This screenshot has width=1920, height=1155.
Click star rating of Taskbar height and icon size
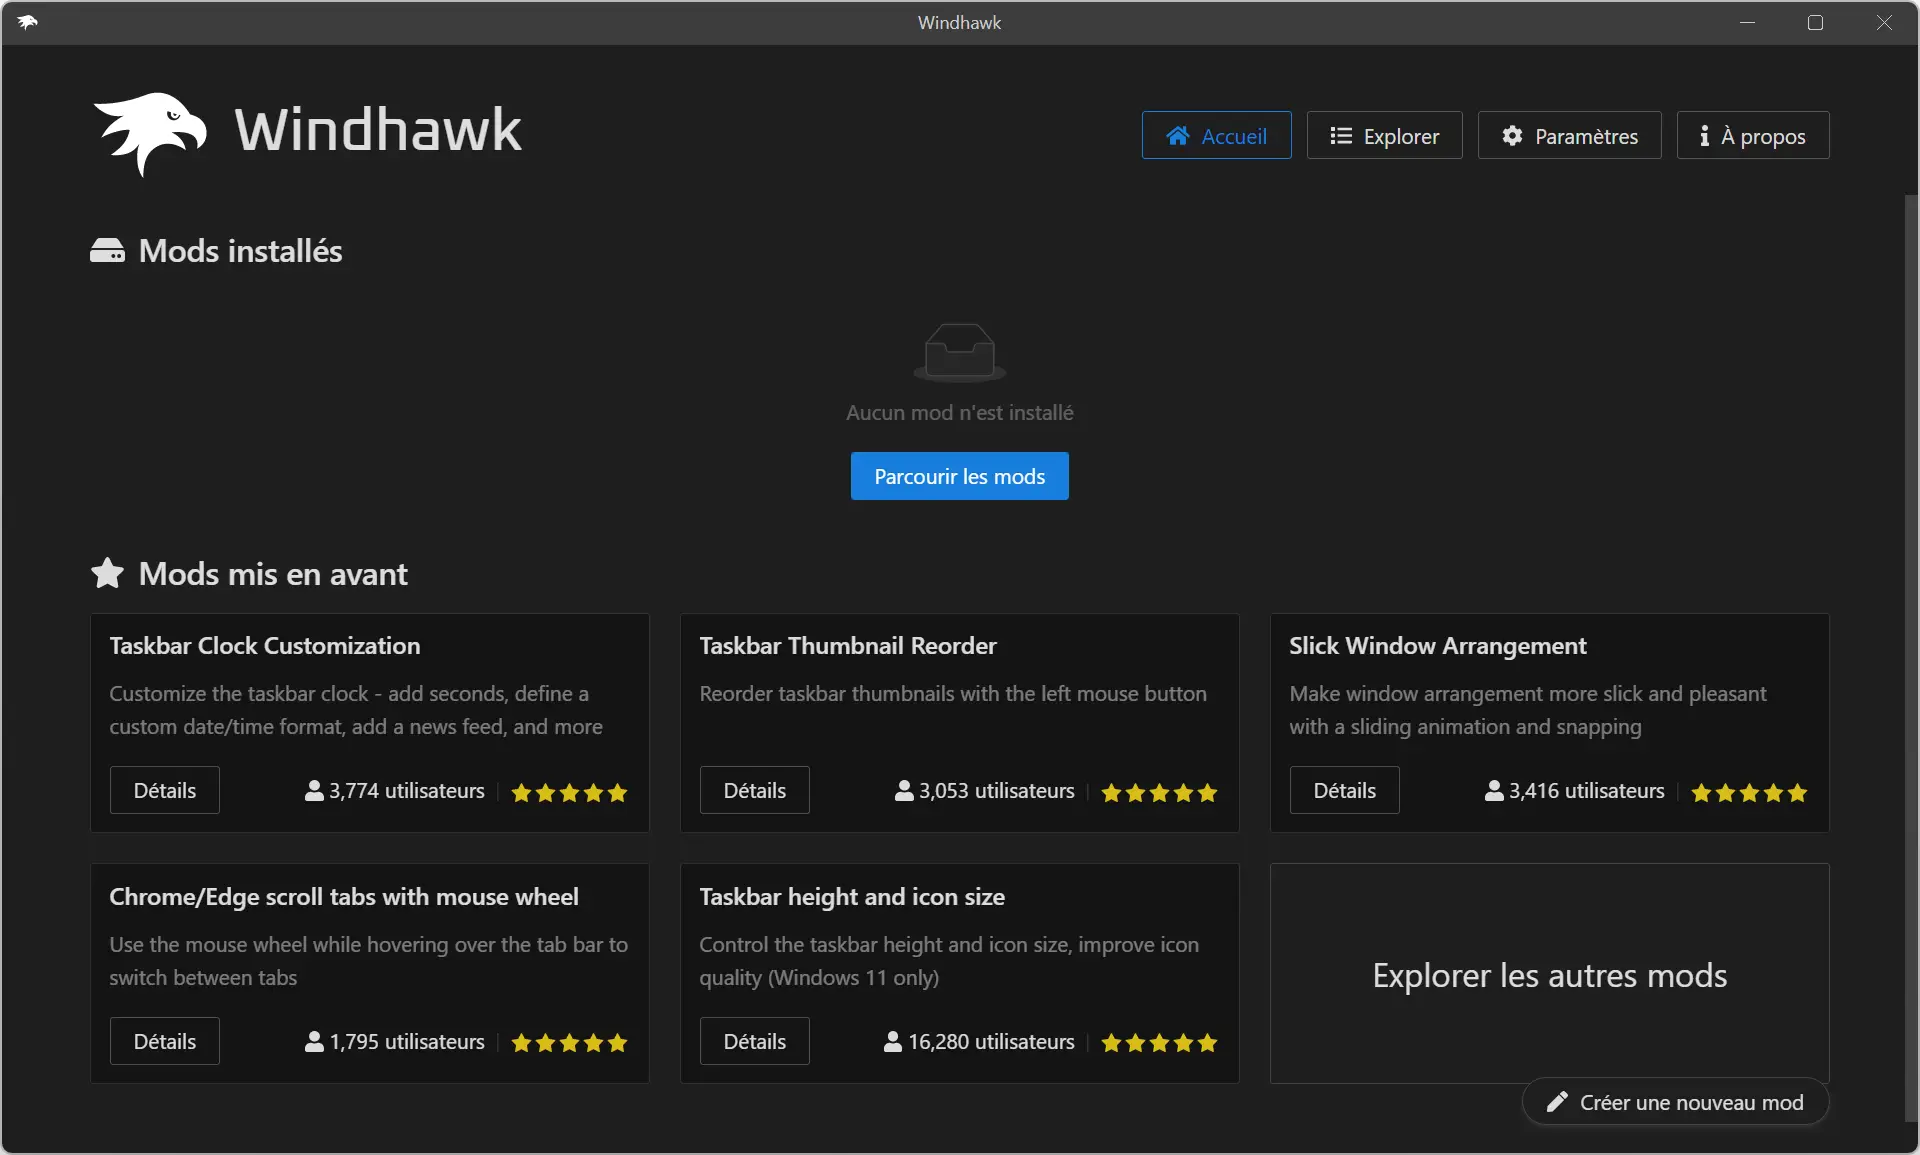(x=1159, y=1042)
